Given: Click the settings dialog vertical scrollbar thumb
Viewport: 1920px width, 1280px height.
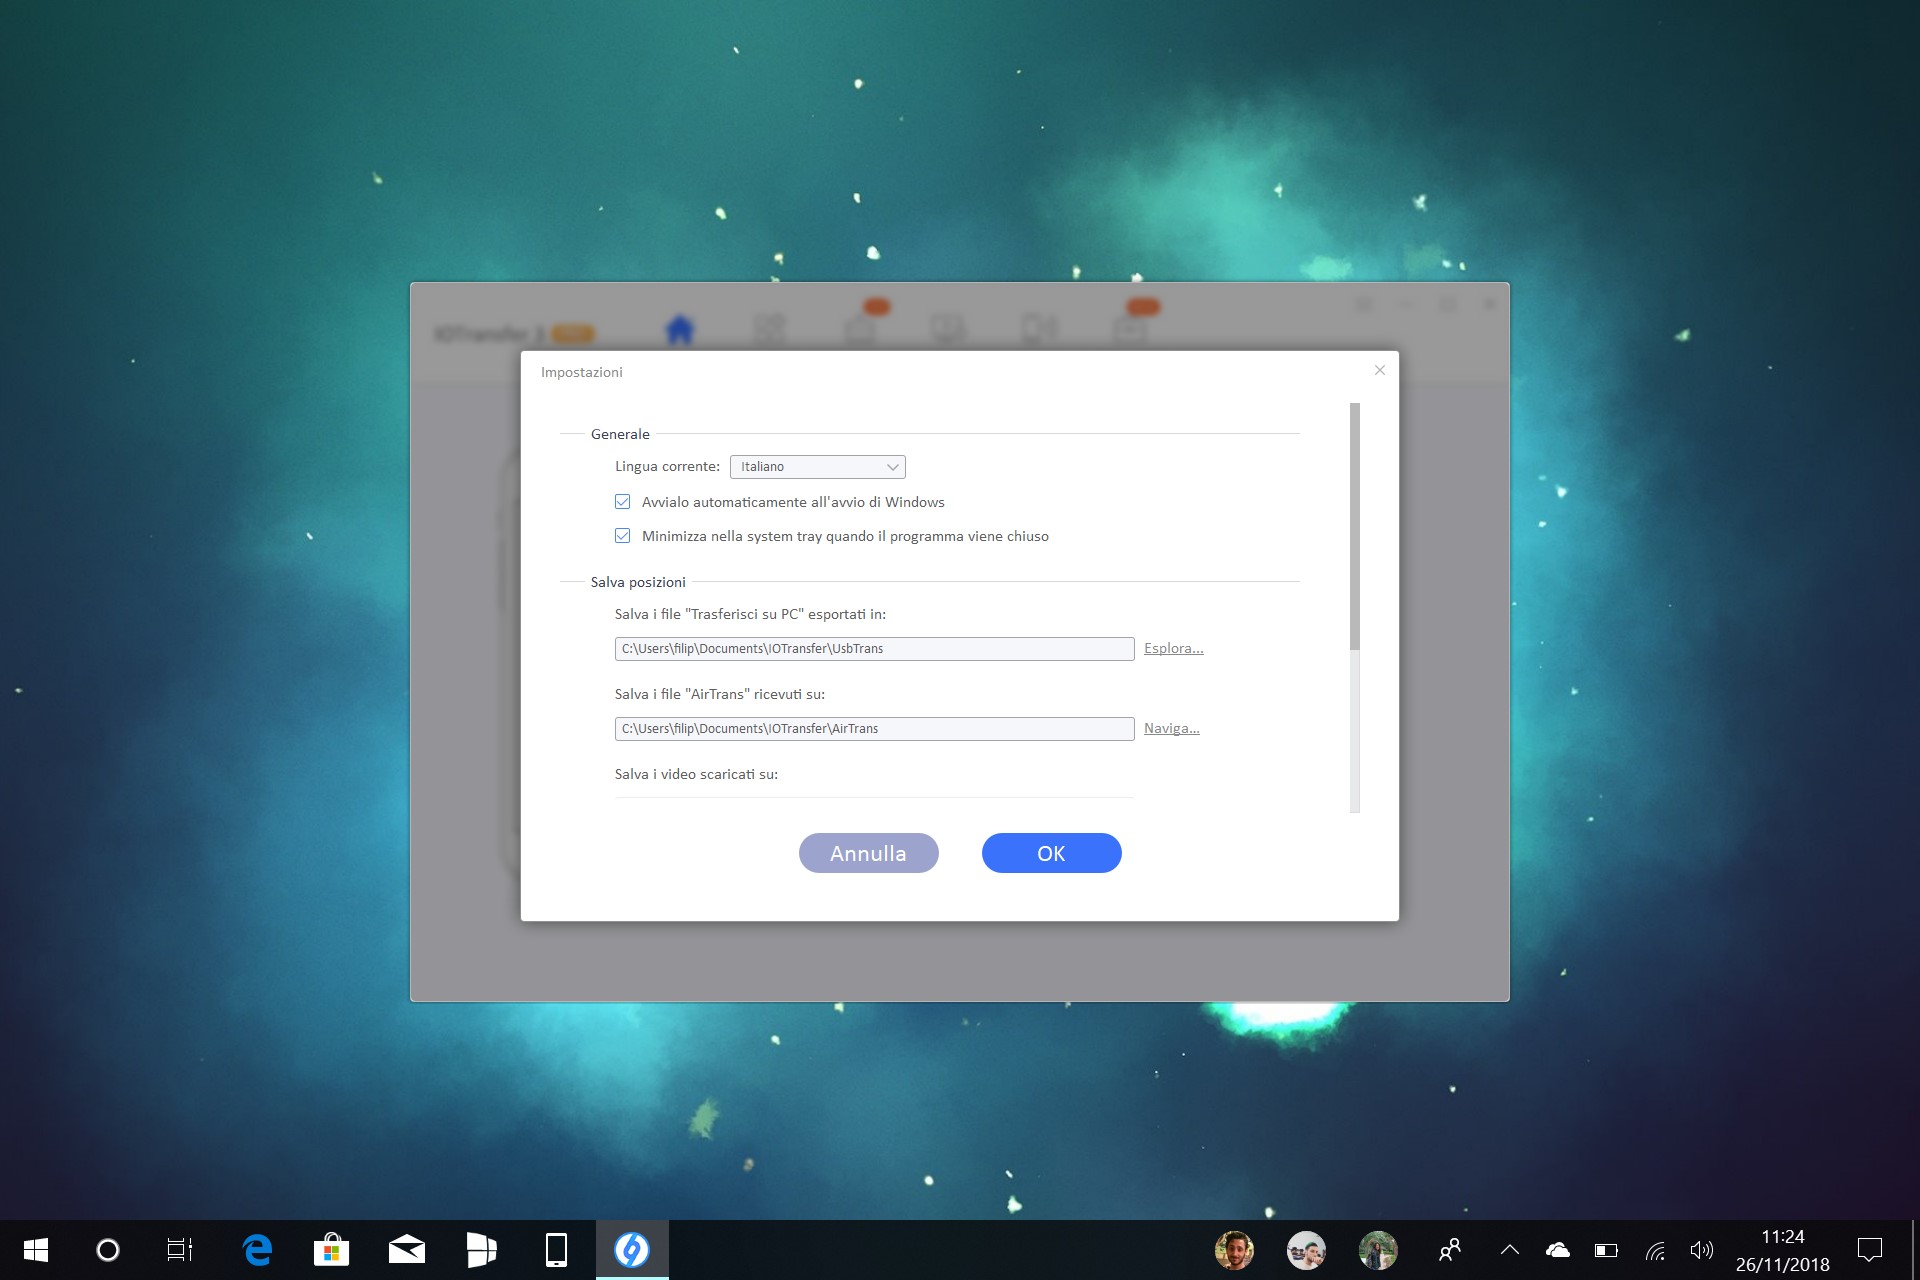Looking at the screenshot, I should point(1354,526).
